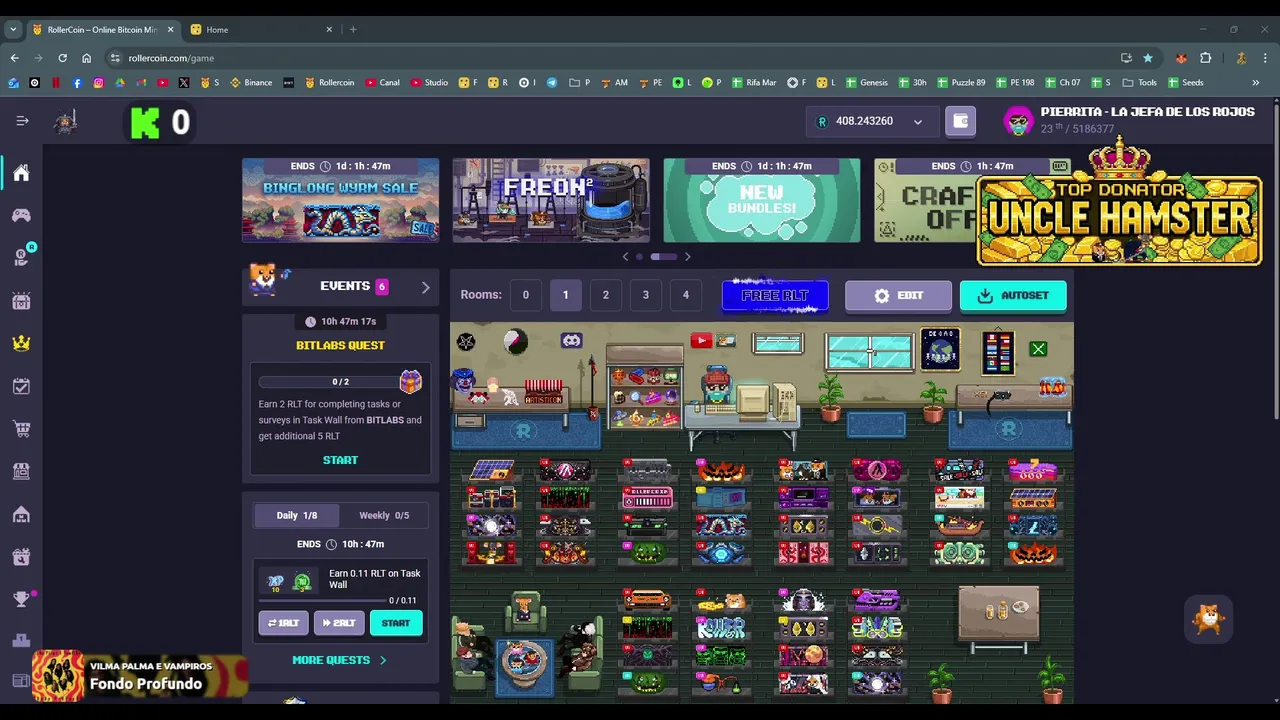1280x720 pixels.
Task: Open the Games controller icon in sidebar
Action: [21, 215]
